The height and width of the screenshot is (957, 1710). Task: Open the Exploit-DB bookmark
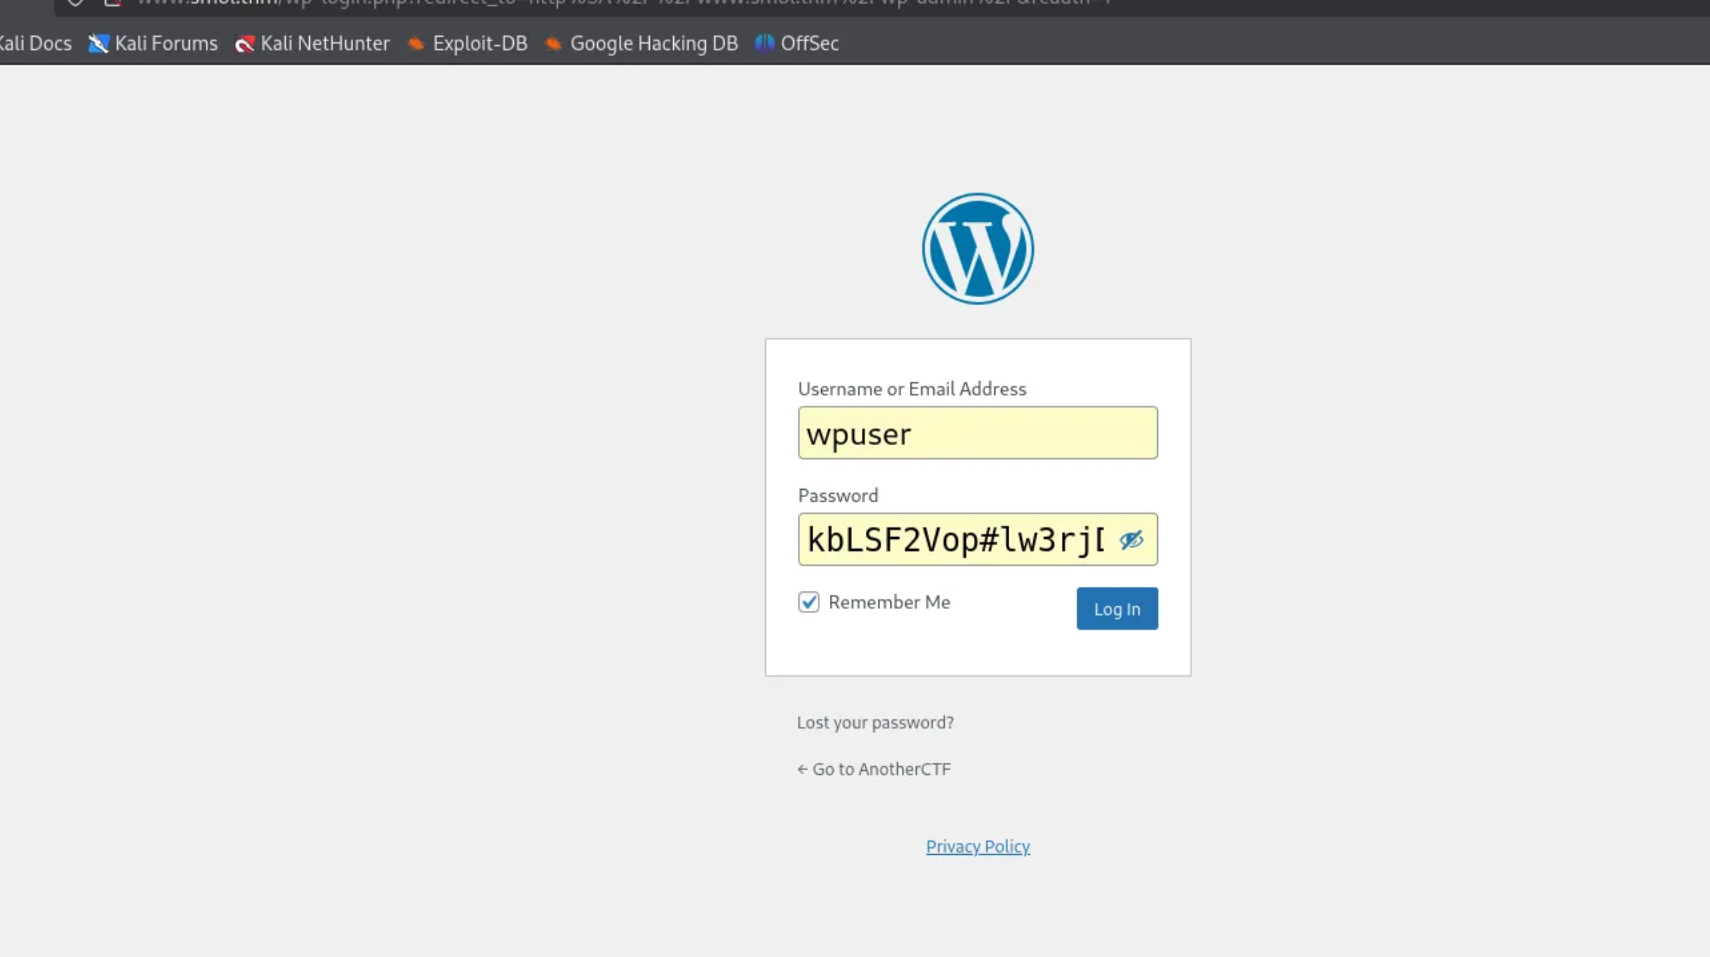point(467,43)
